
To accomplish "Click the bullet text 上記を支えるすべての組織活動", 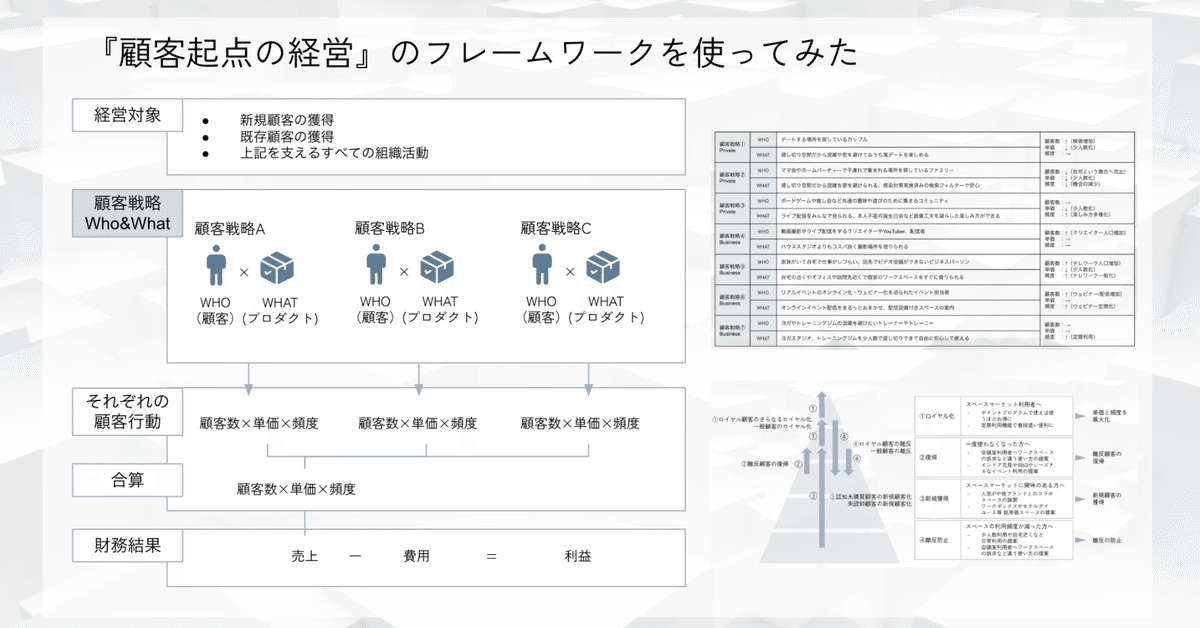I will coord(334,153).
